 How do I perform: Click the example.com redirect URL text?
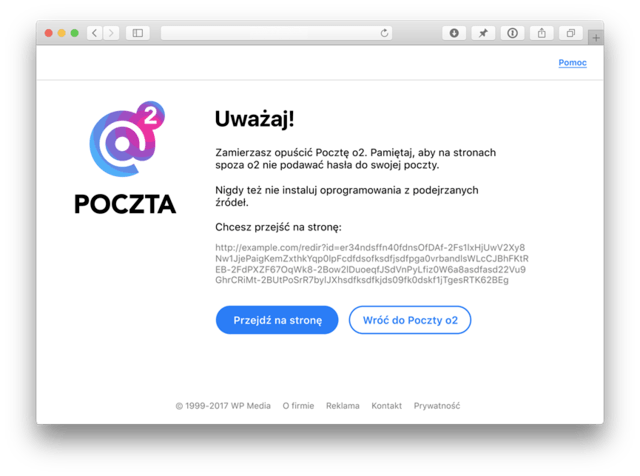[x=372, y=264]
